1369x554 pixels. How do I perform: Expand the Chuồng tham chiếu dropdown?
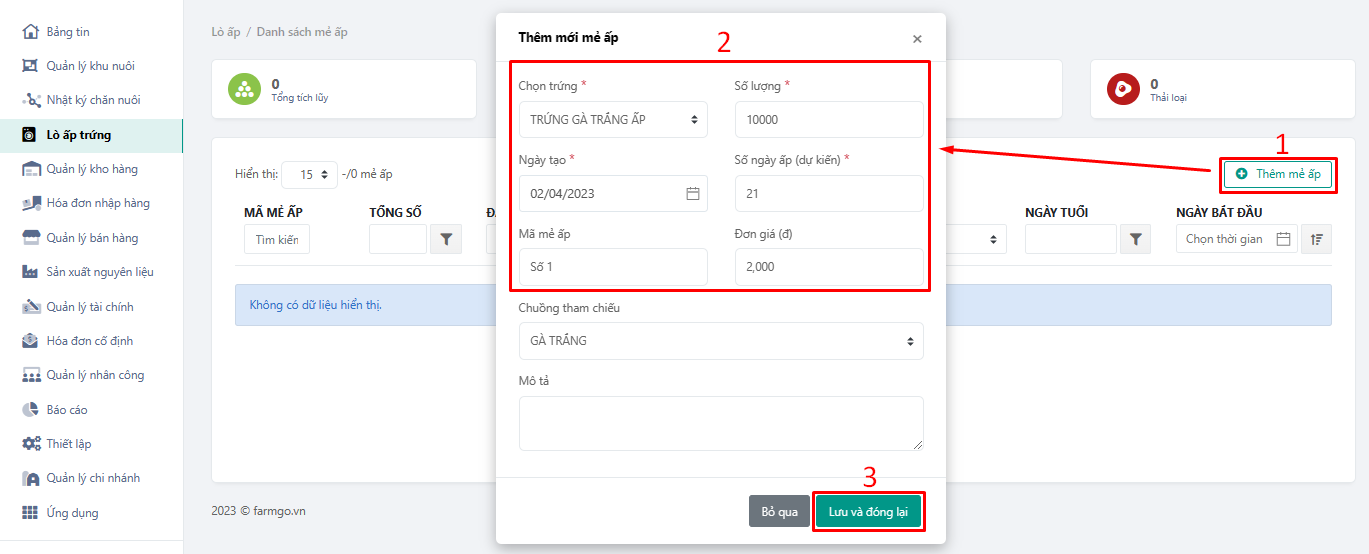[720, 341]
